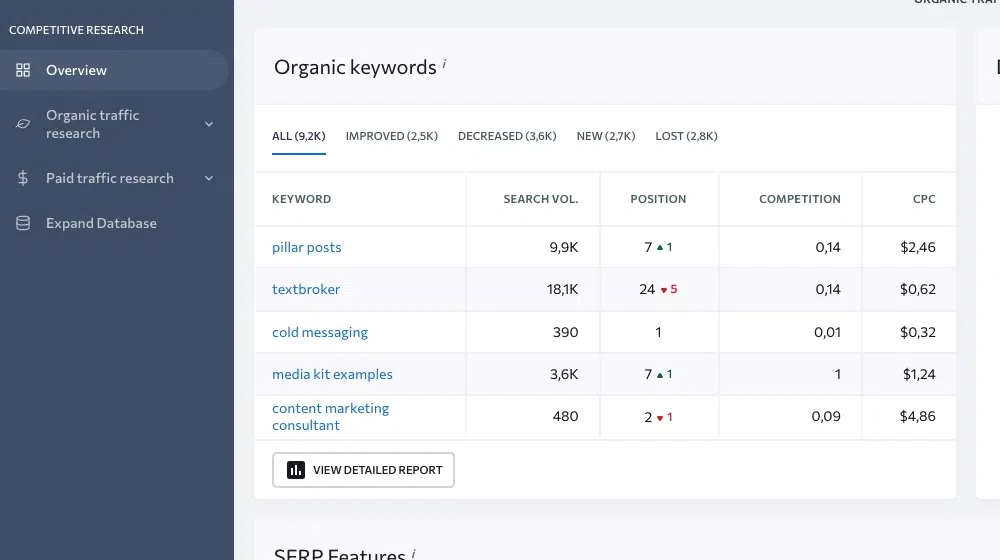Click the $0,32 CPC value
The width and height of the screenshot is (1000, 560).
point(918,332)
